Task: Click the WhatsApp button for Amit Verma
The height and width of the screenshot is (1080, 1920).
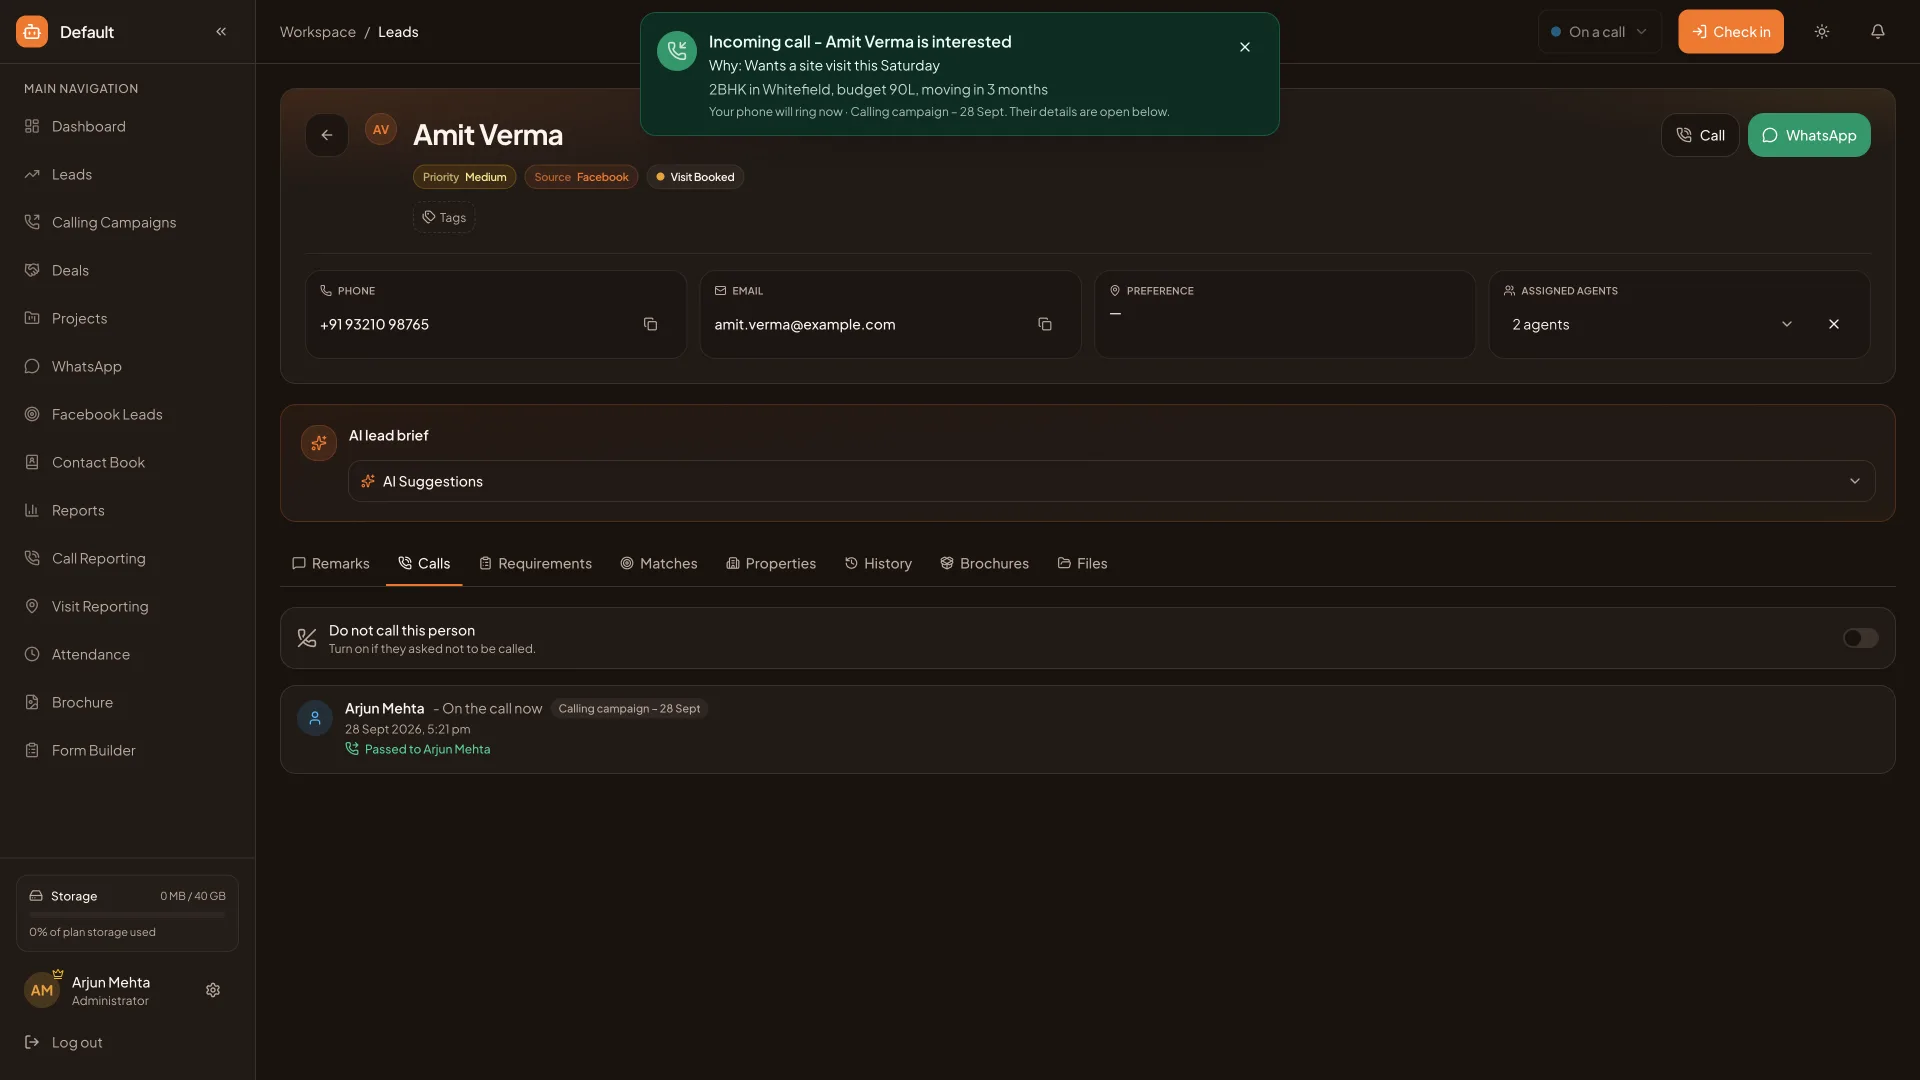Action: [x=1808, y=135]
